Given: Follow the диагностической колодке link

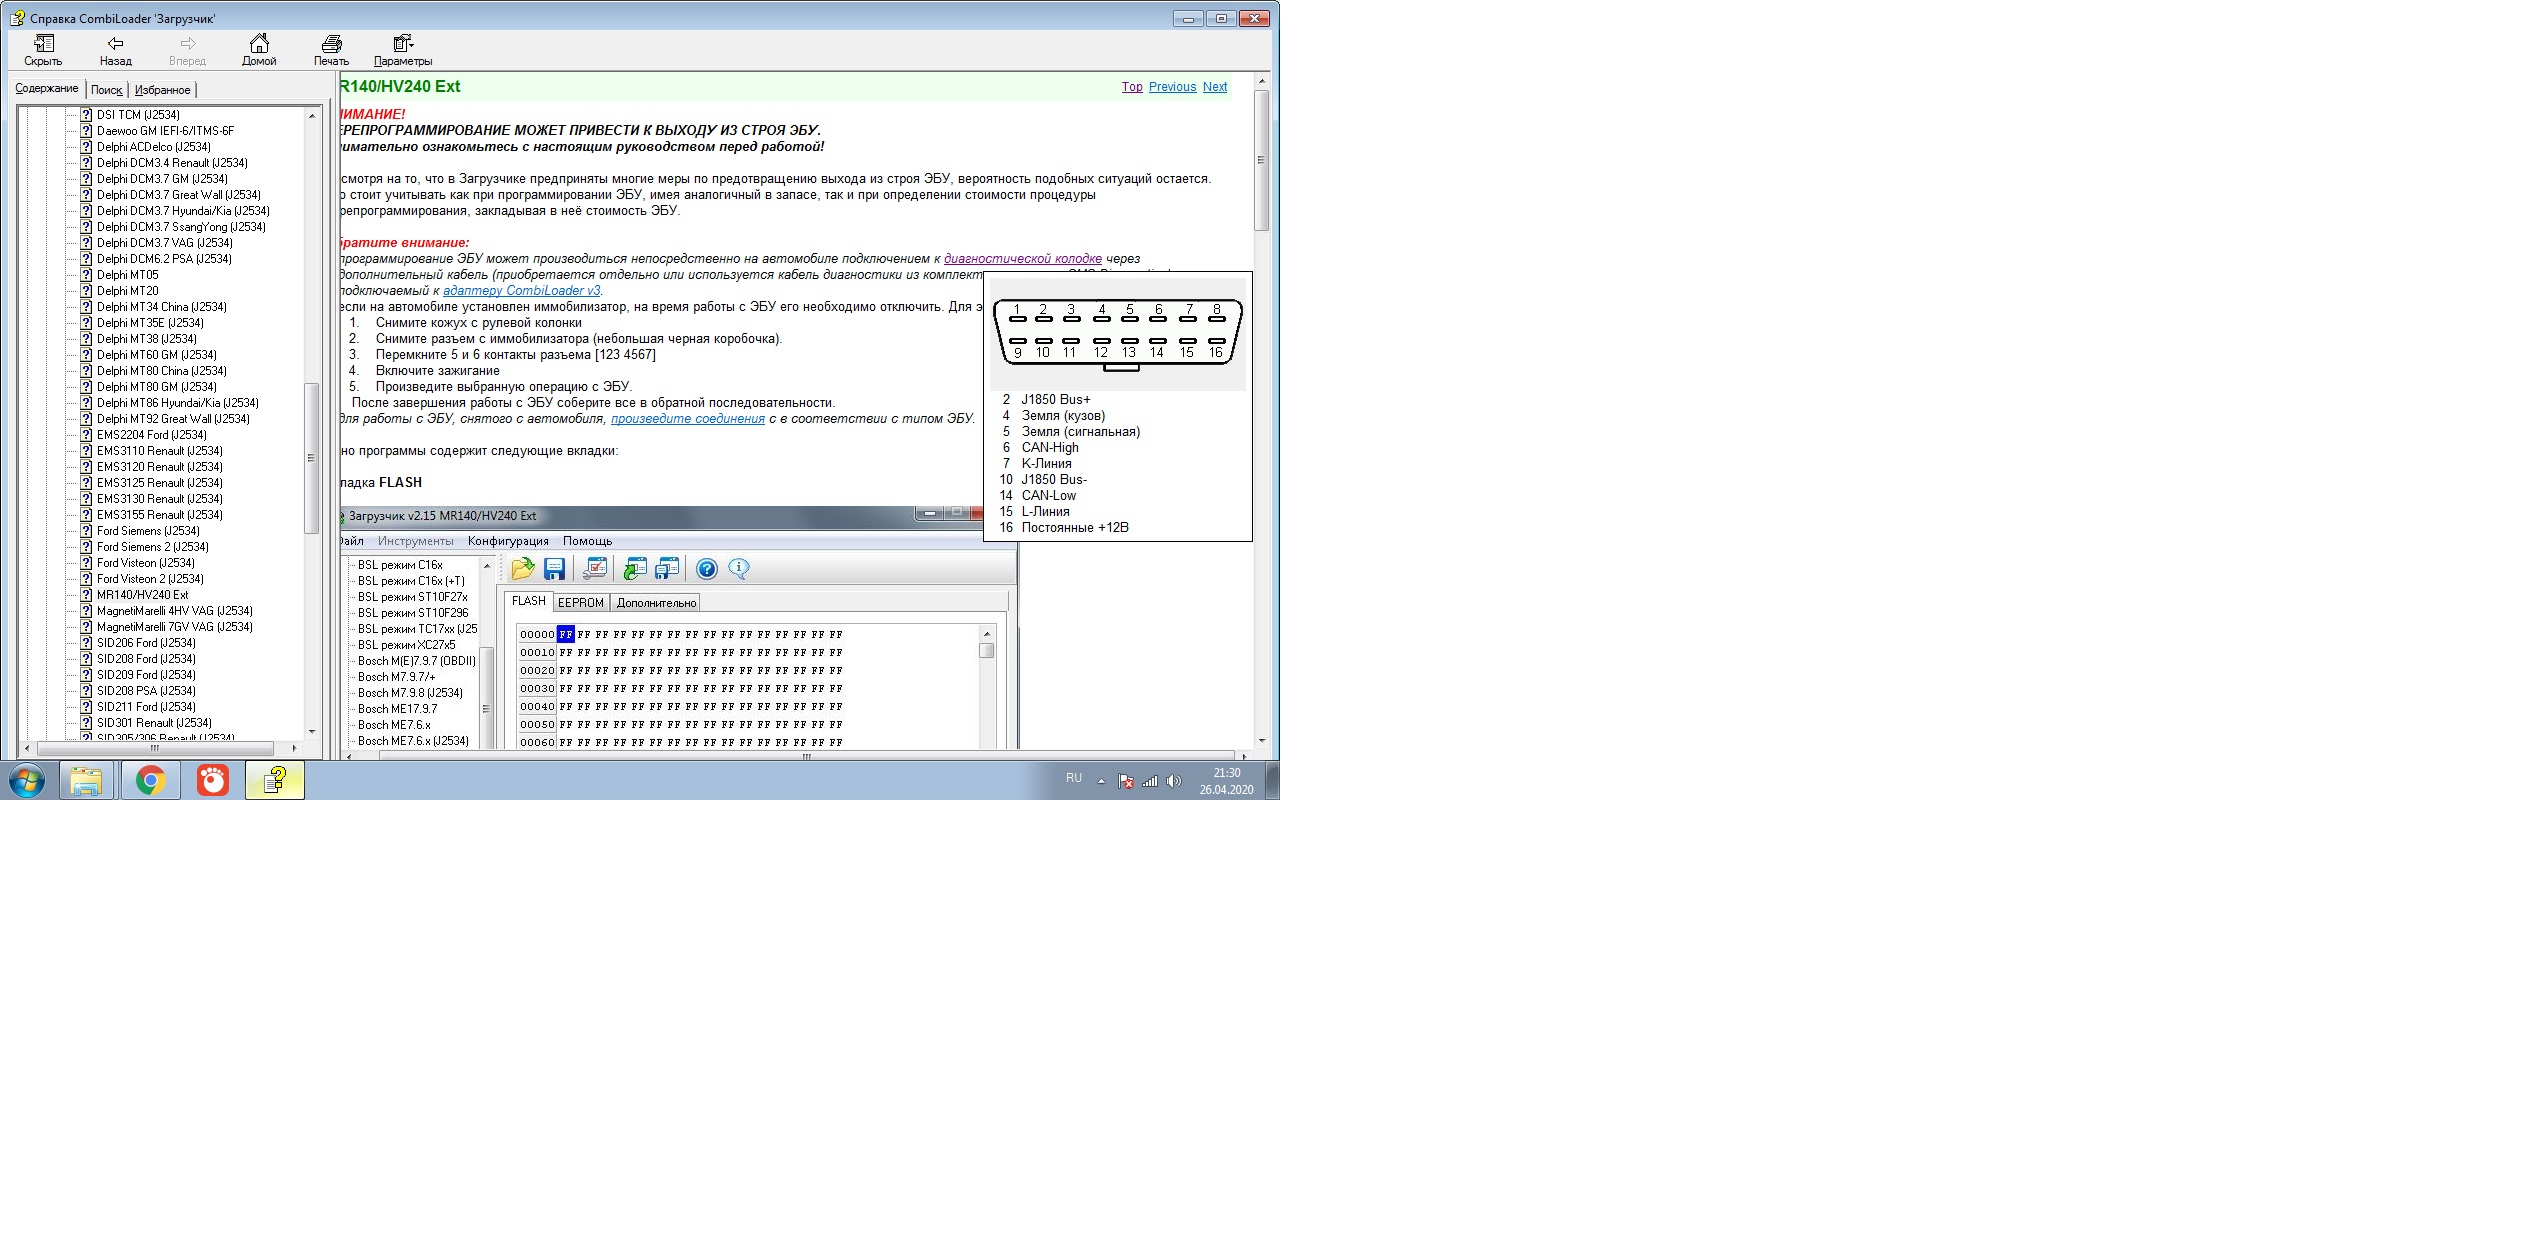Looking at the screenshot, I should click(1022, 259).
